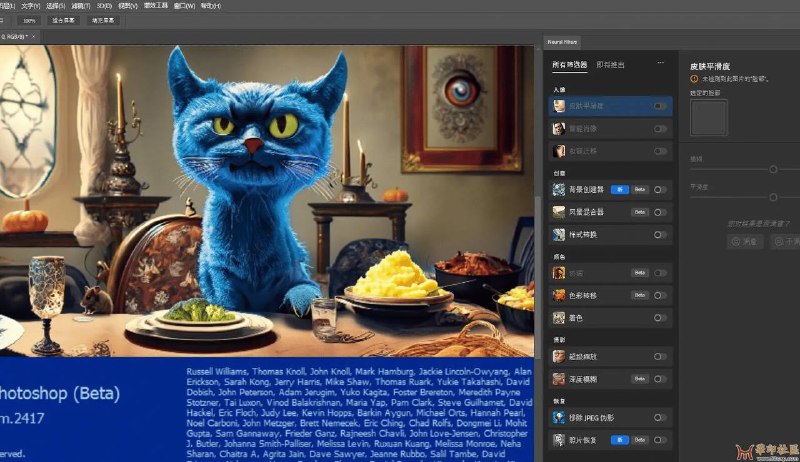Click the 着色 filter icon
800x462 pixels.
tap(559, 318)
